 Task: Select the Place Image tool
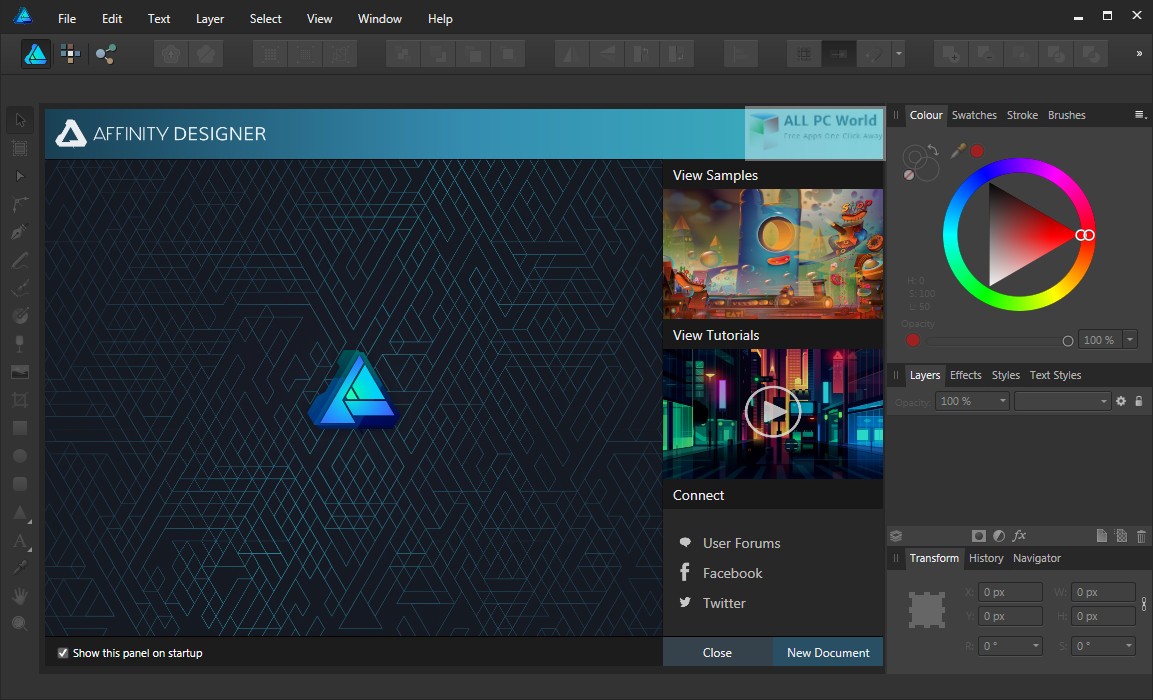point(20,371)
